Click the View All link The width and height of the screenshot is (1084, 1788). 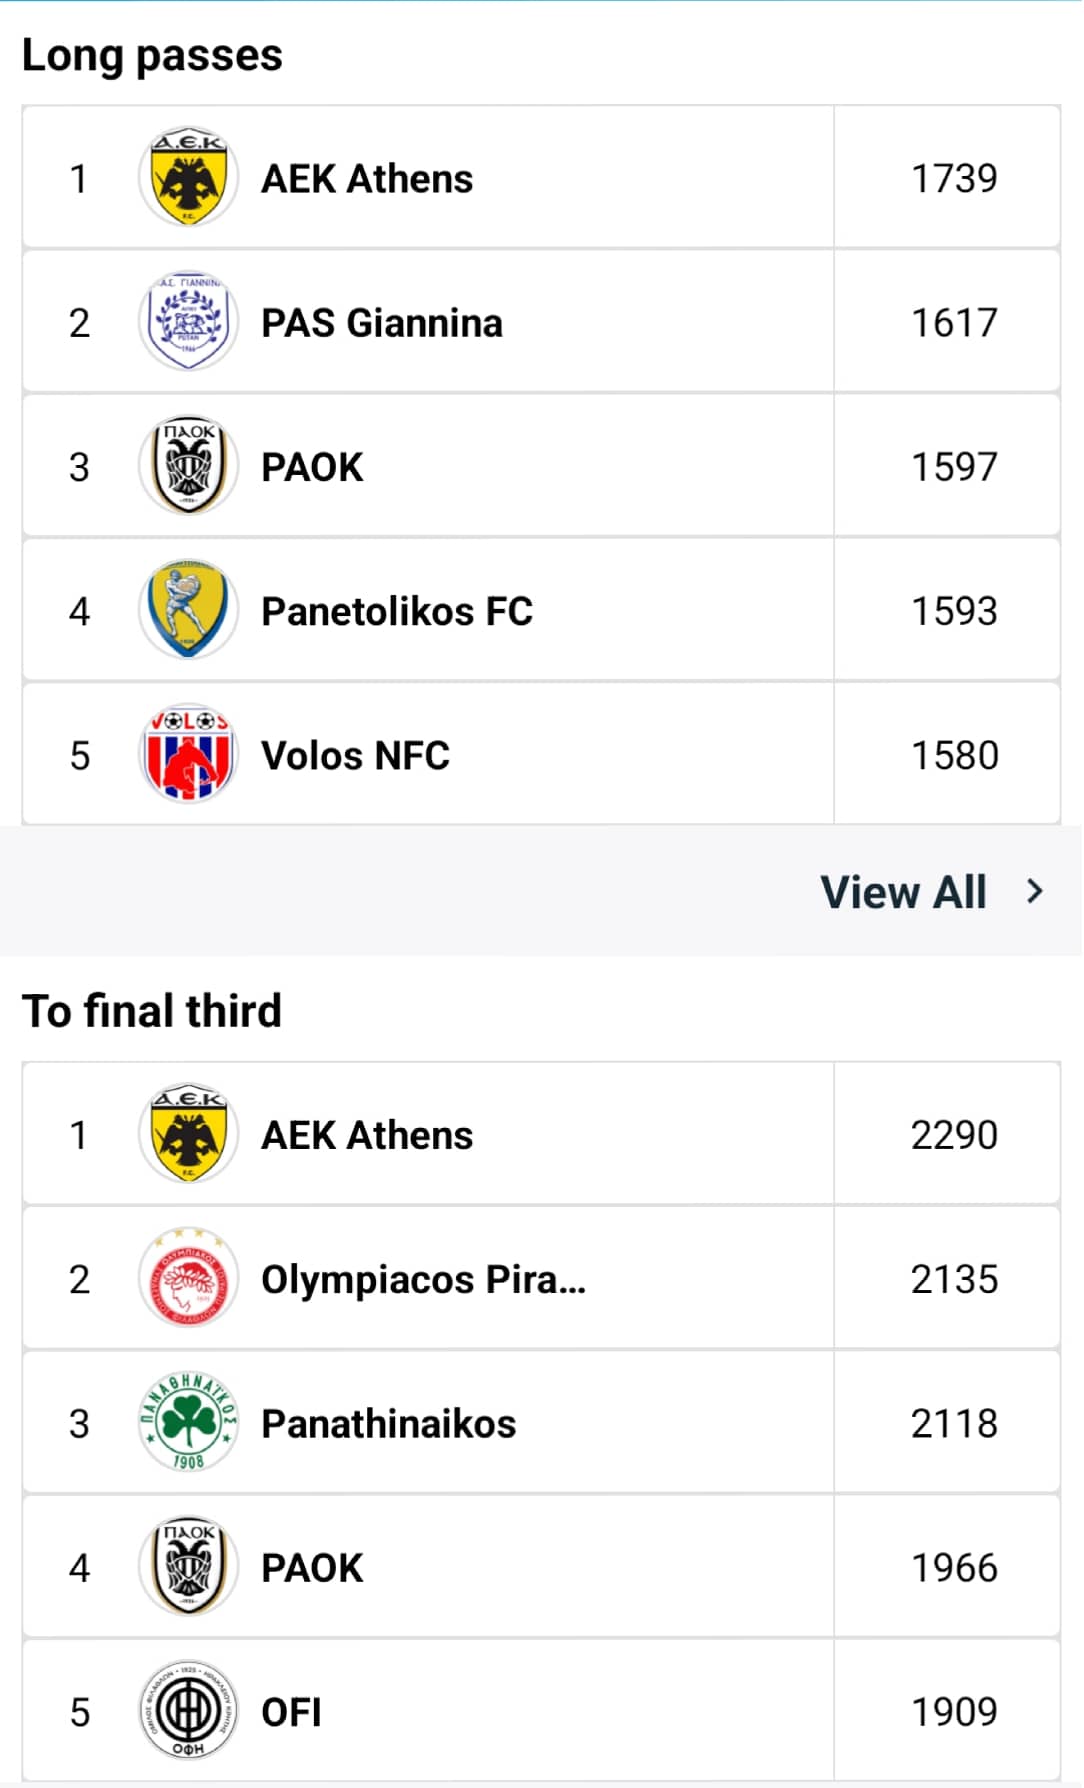[903, 892]
